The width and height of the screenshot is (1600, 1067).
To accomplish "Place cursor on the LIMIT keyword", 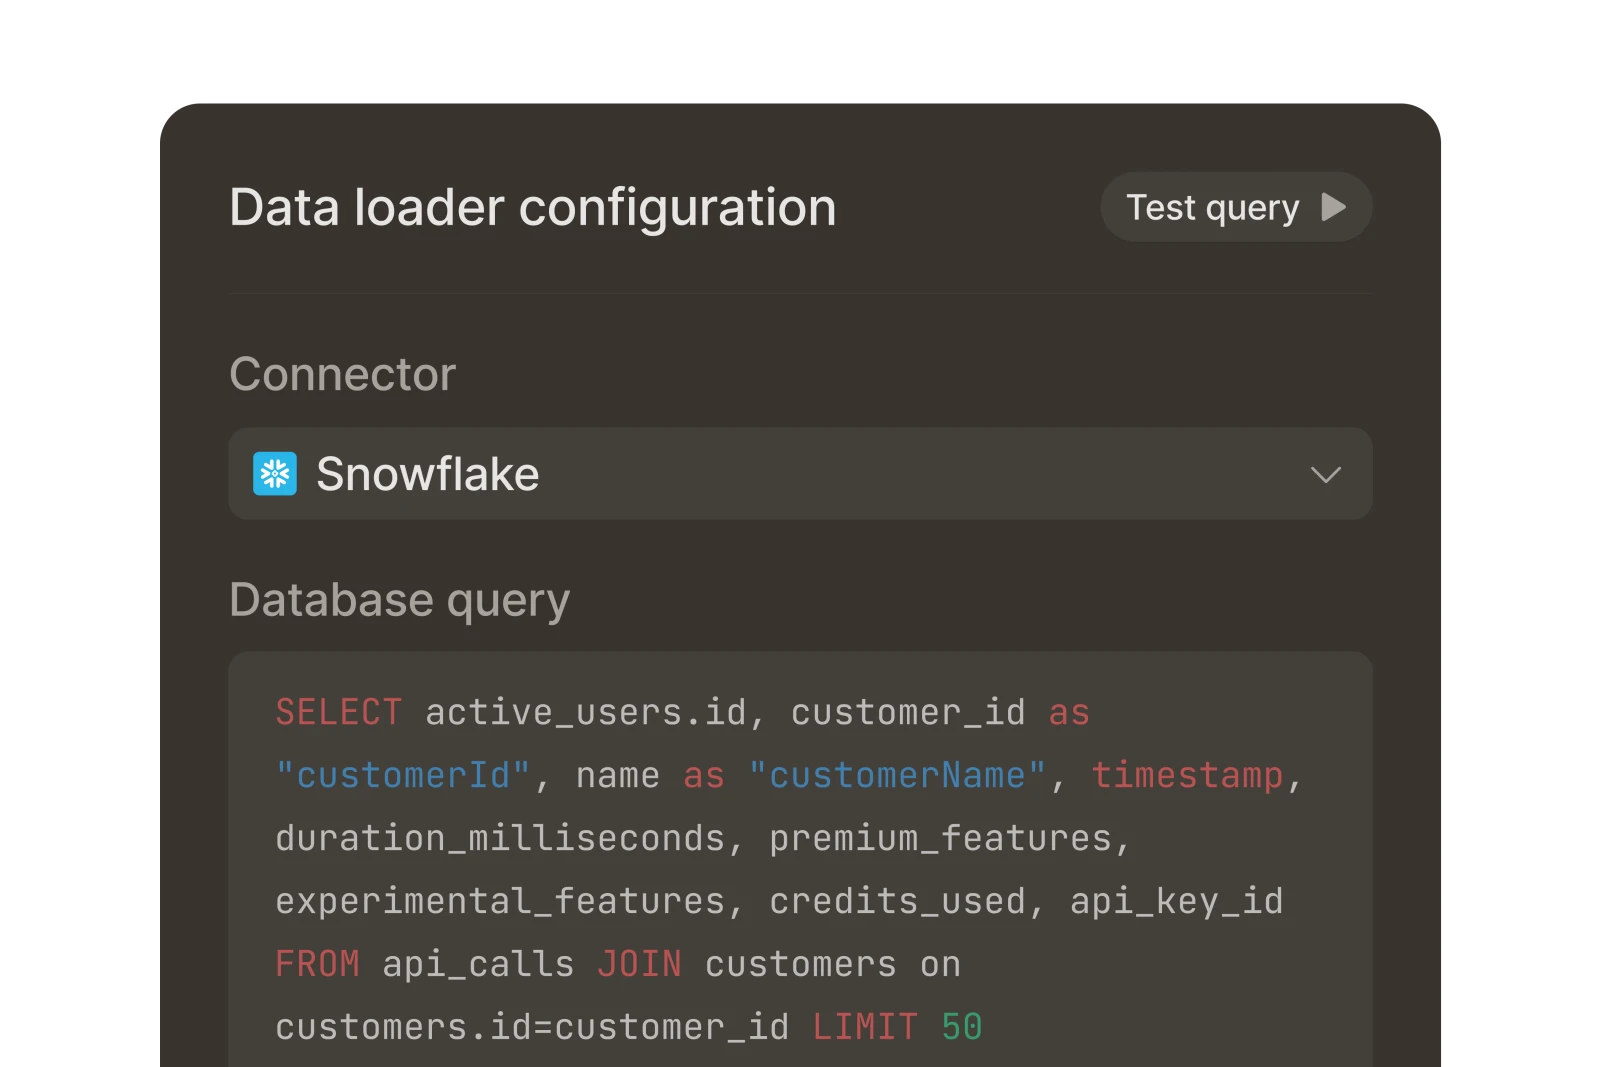I will point(865,1027).
